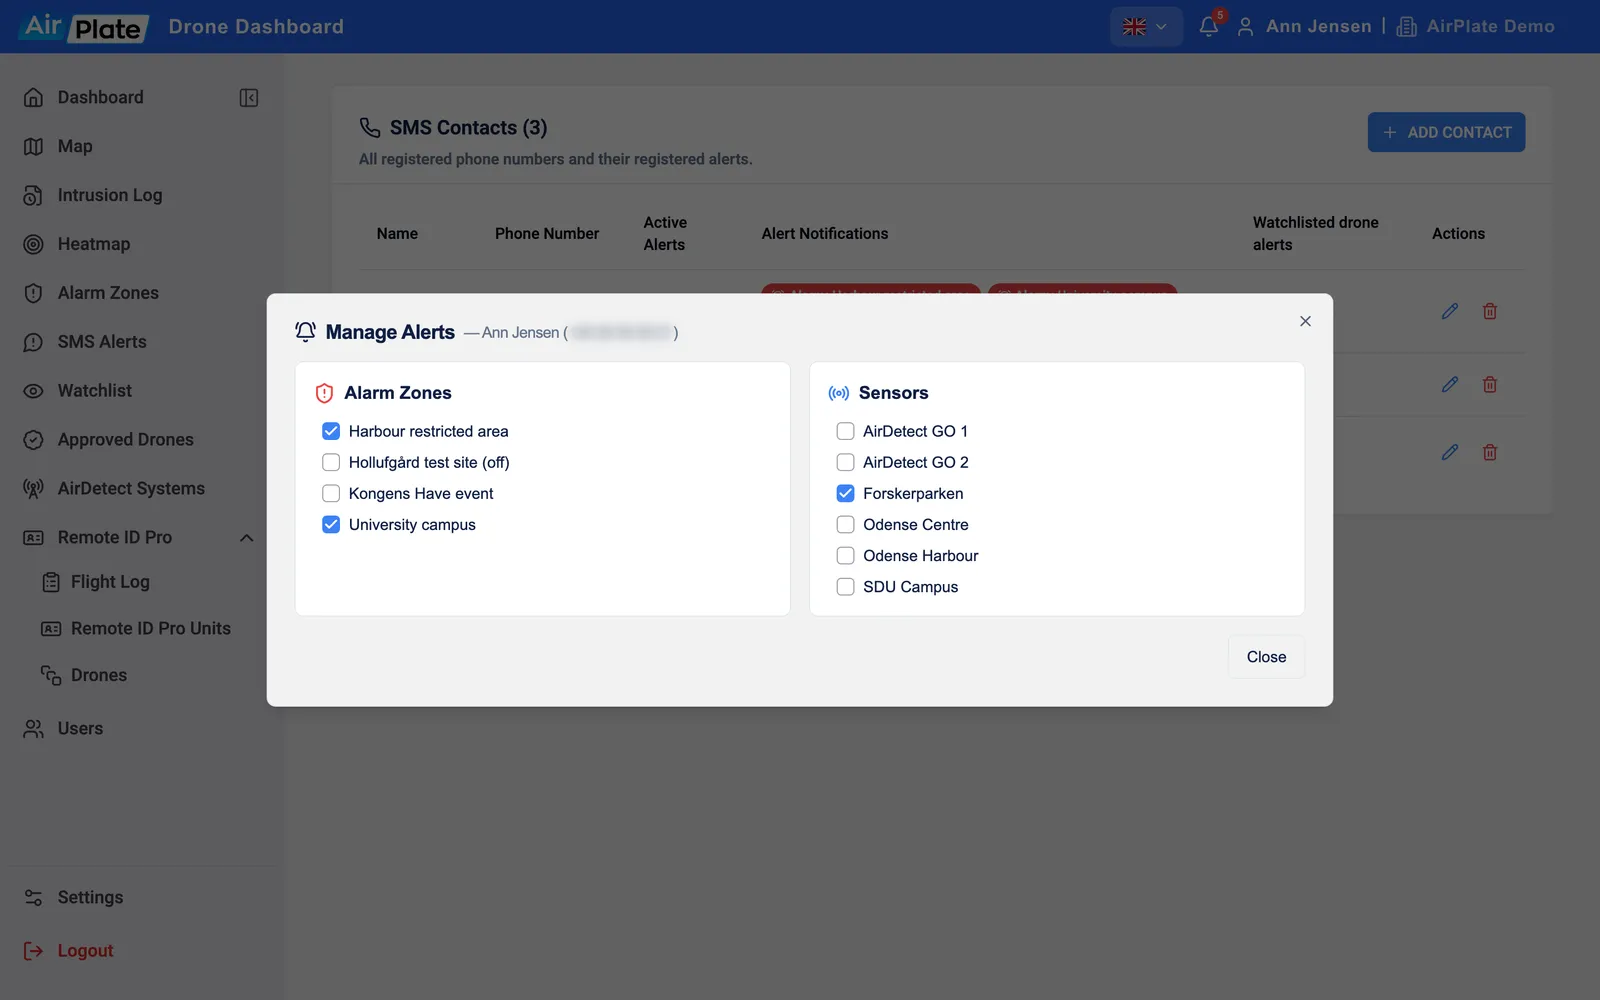Click the AirPlate logo

(84, 27)
